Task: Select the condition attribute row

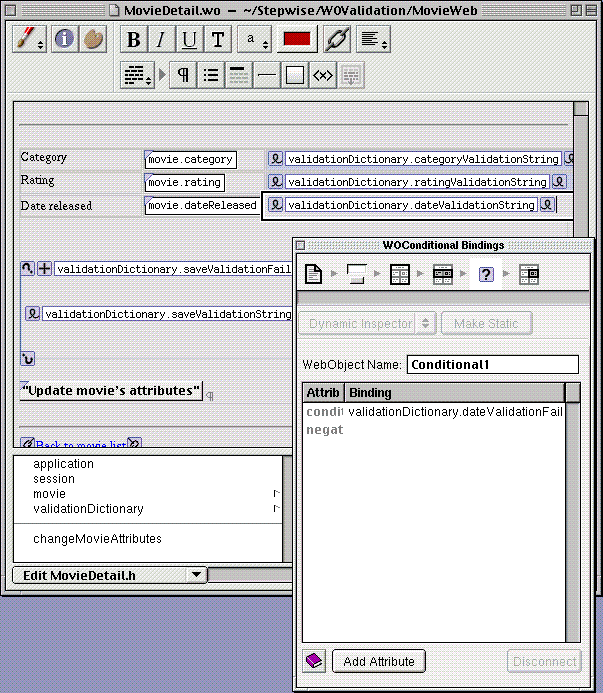Action: tap(434, 412)
